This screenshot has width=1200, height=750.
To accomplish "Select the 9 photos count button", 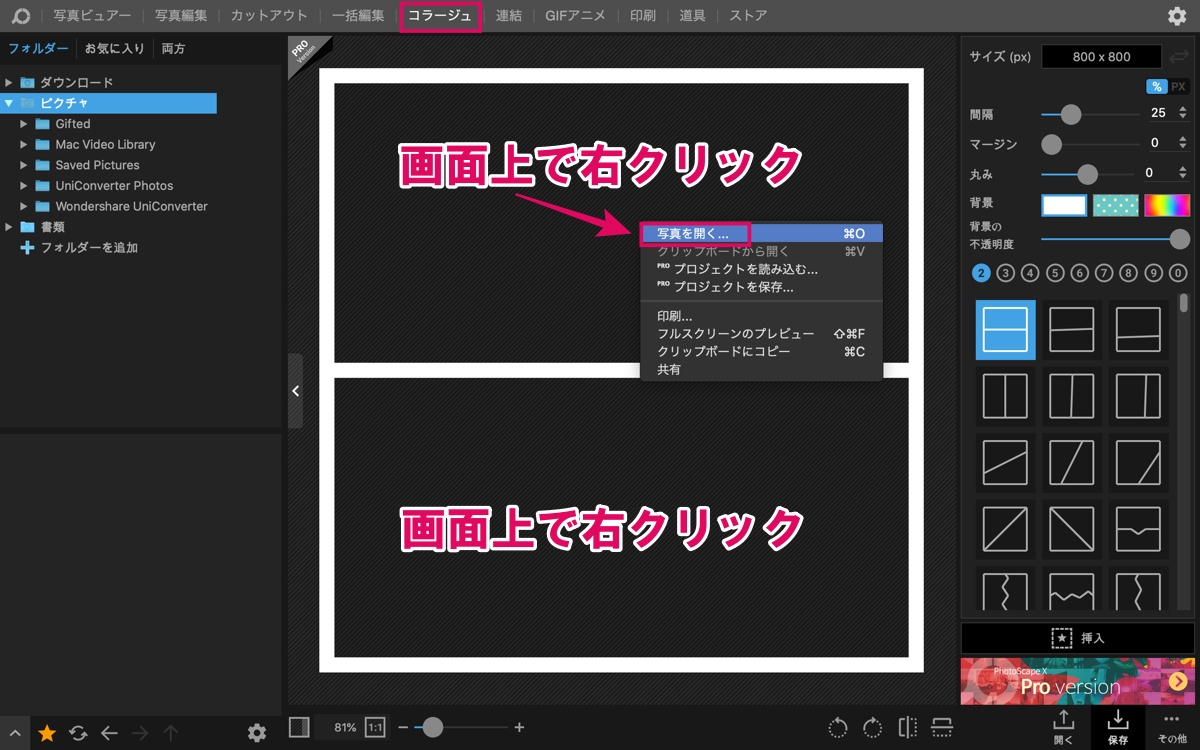I will [1154, 273].
